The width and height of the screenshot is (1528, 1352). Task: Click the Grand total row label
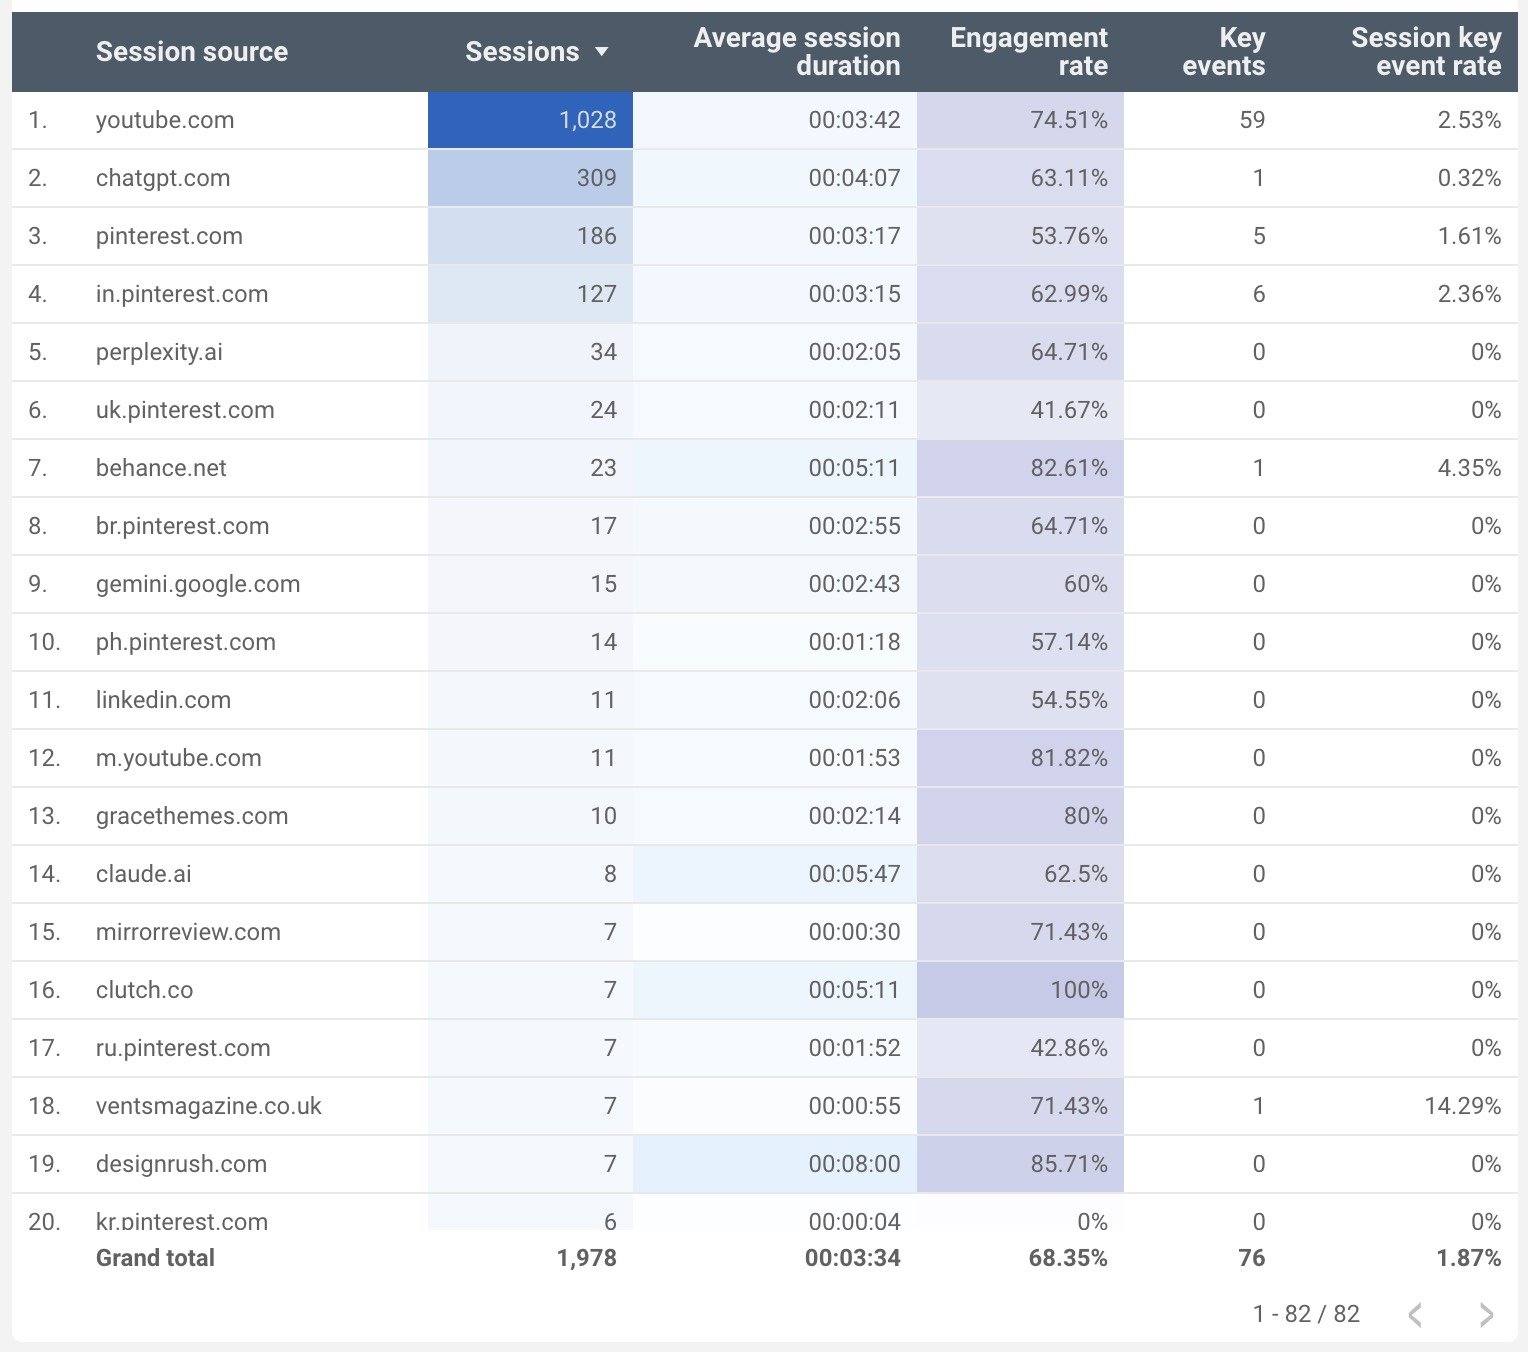(155, 1258)
